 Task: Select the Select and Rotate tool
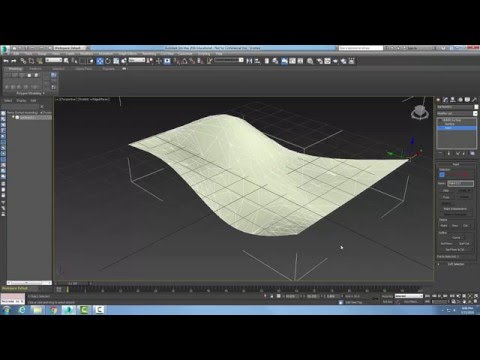click(108, 61)
